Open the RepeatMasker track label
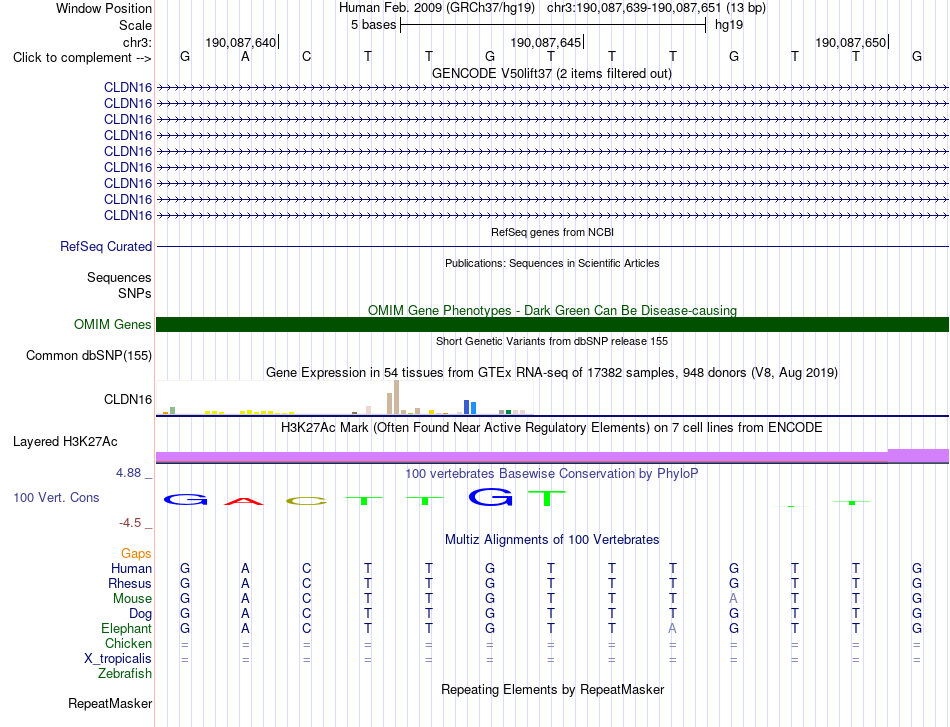 pos(110,703)
